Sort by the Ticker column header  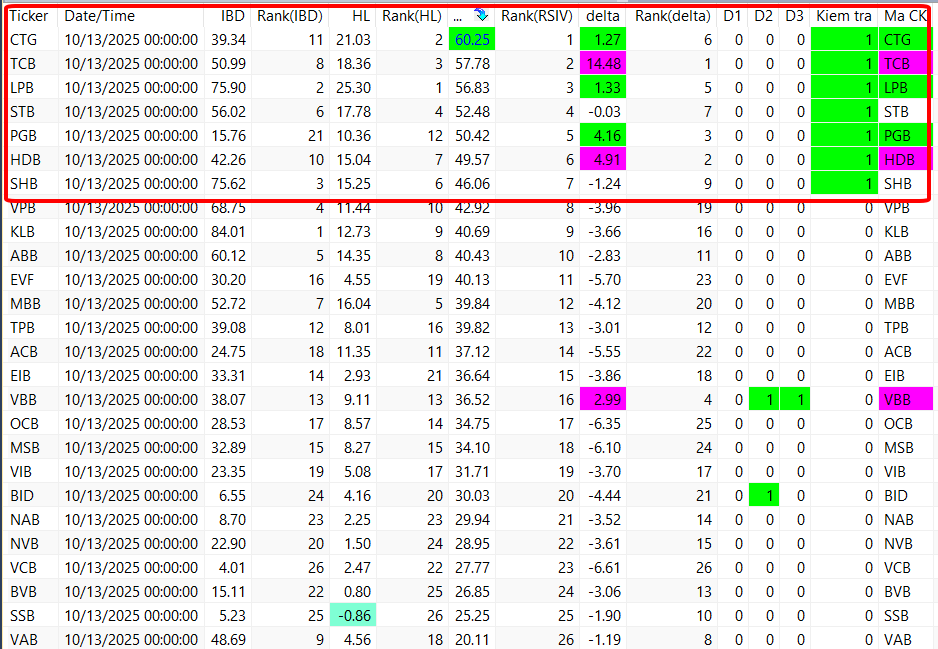coord(29,16)
